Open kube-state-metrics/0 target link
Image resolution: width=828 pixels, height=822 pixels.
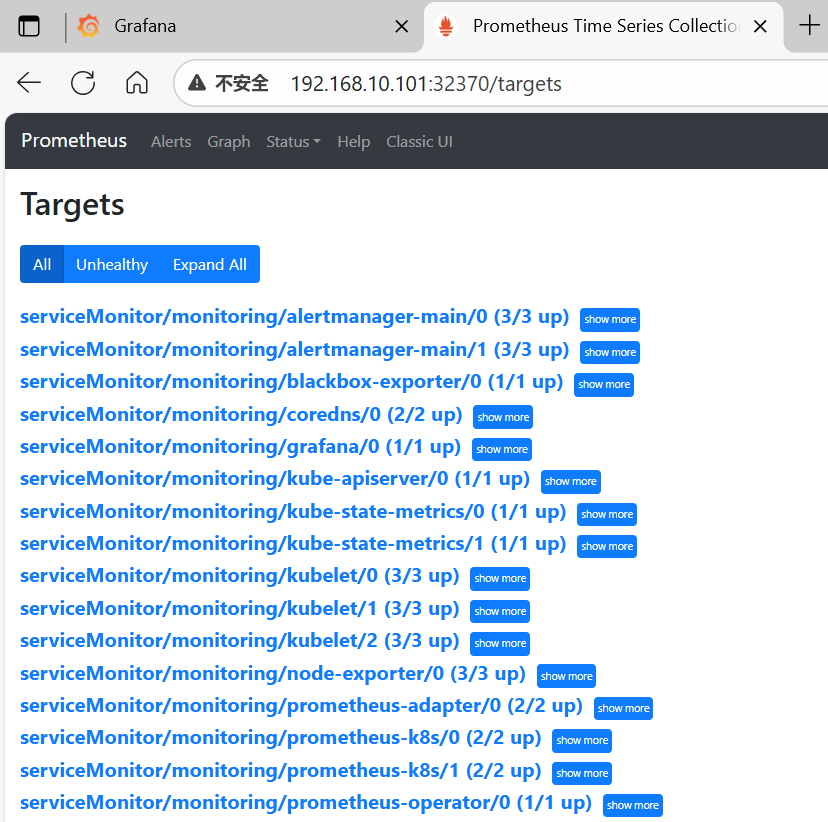[293, 512]
